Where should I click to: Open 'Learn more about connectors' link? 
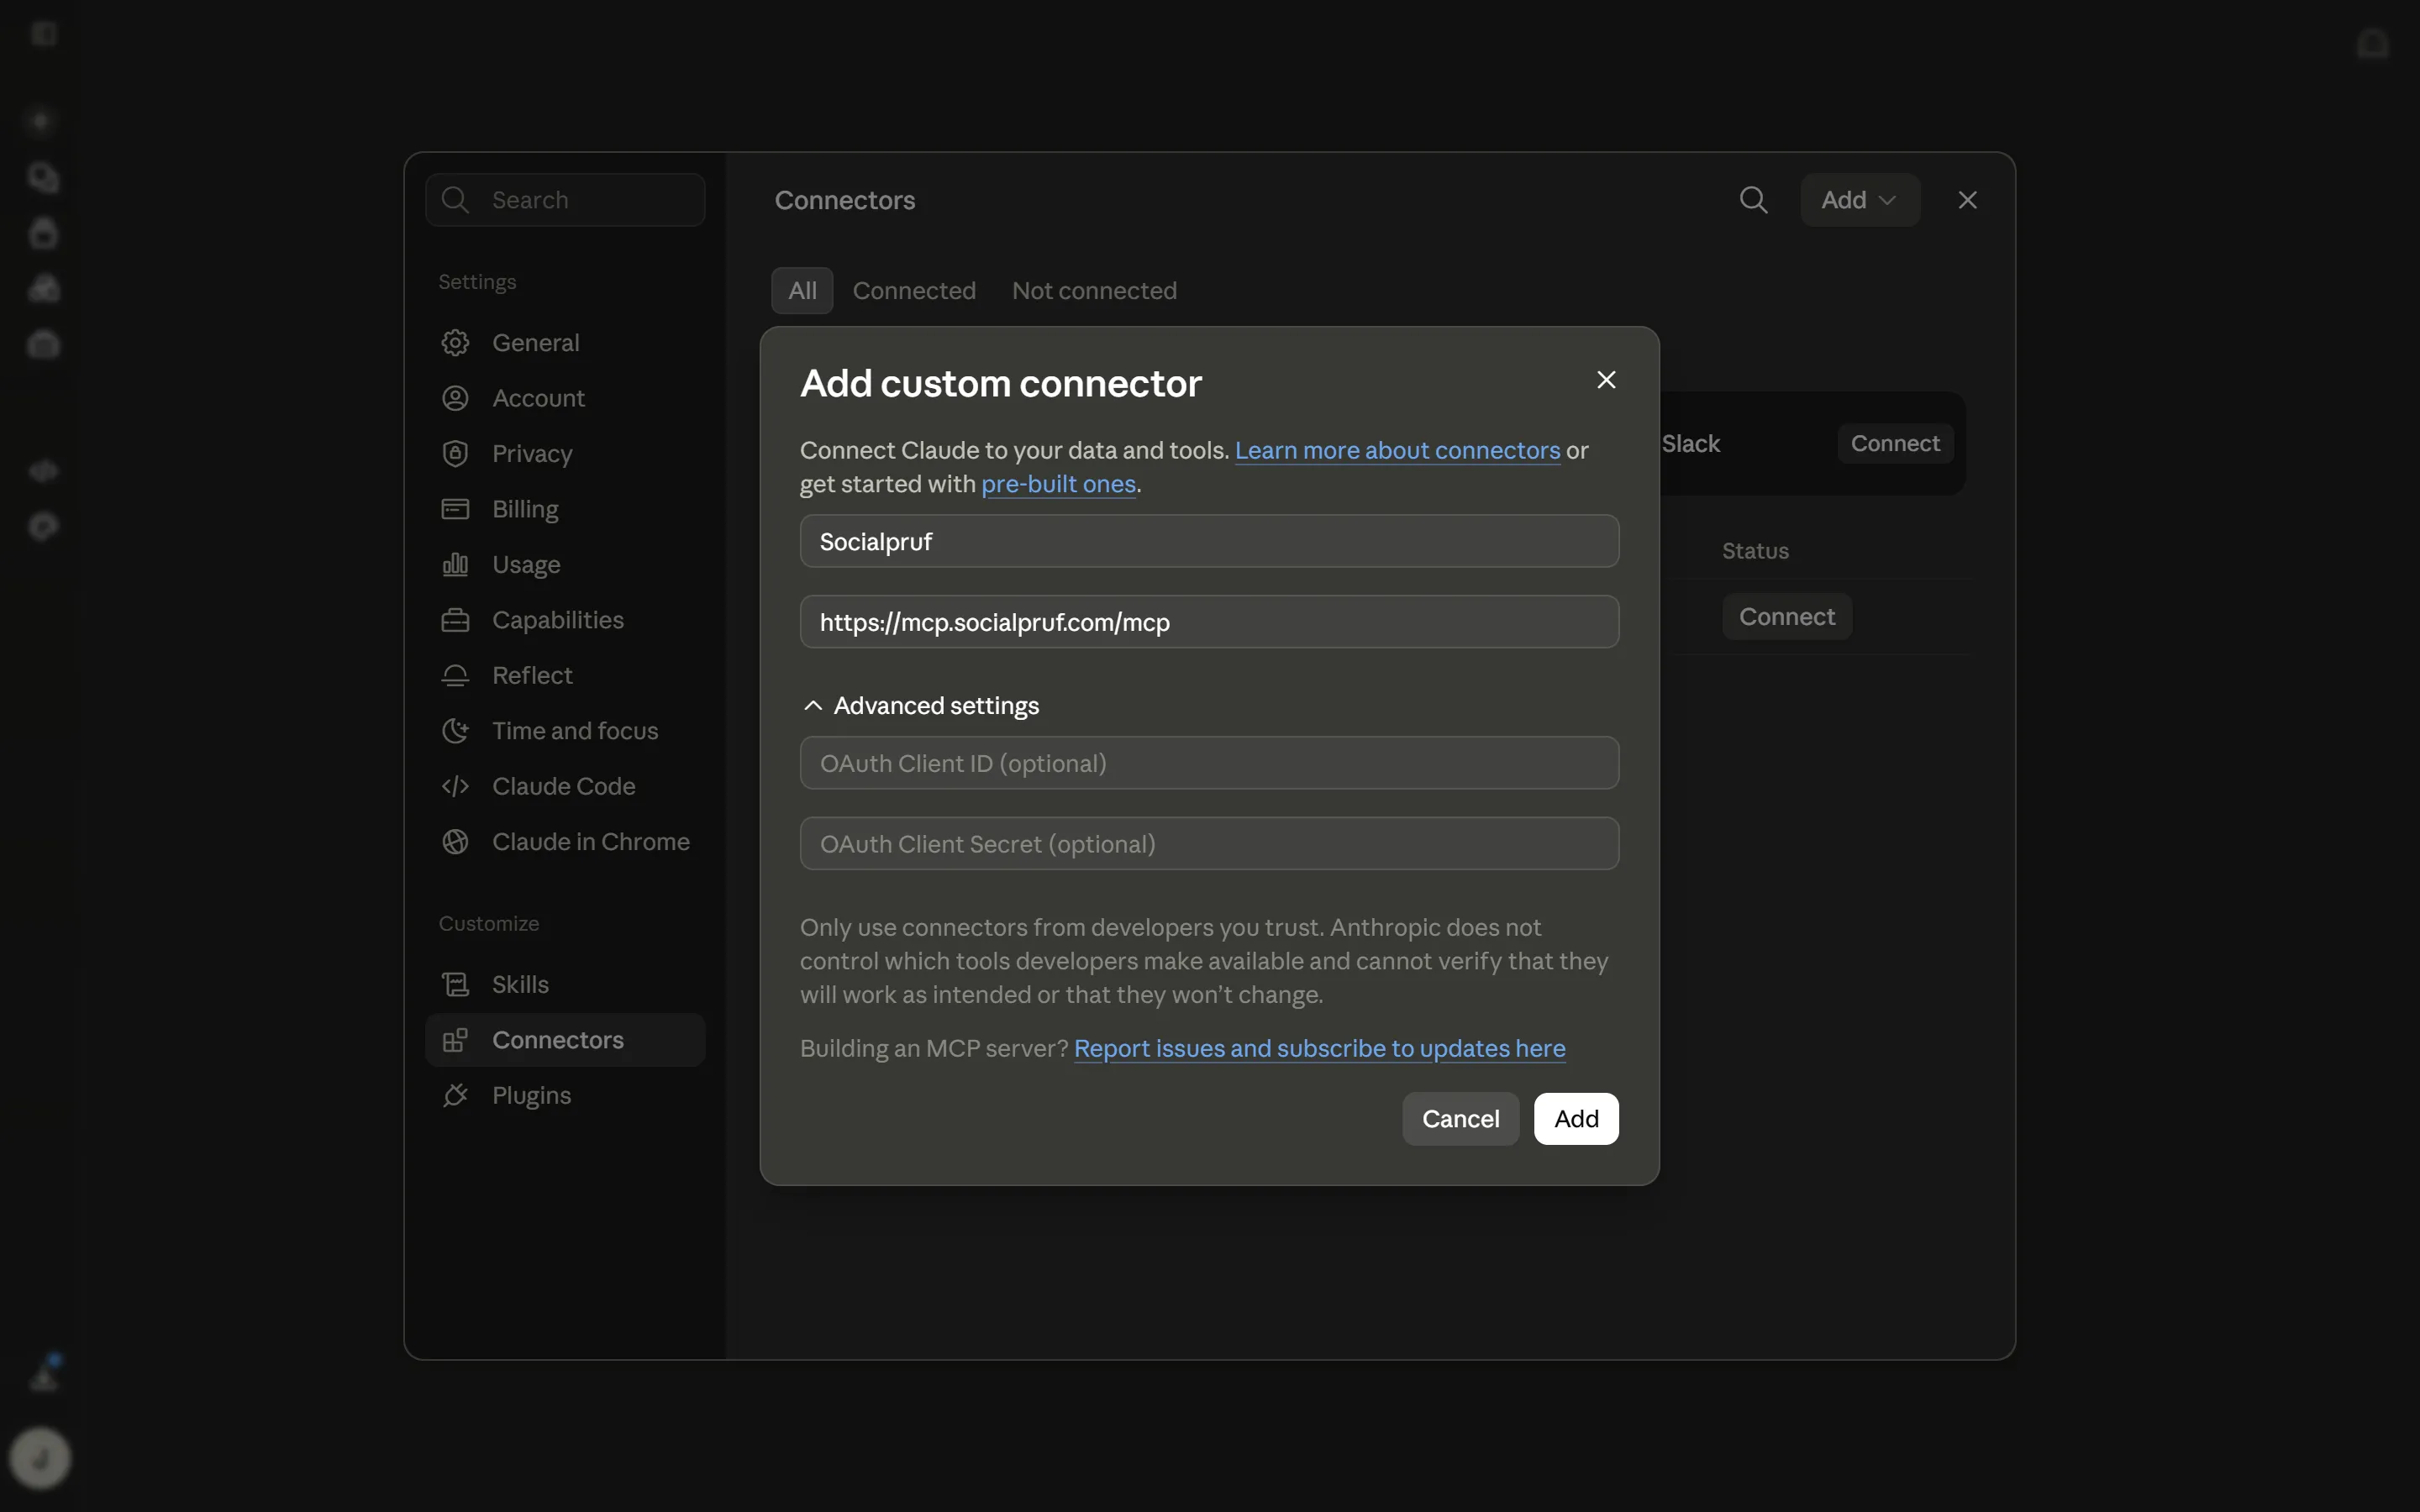[x=1397, y=450]
